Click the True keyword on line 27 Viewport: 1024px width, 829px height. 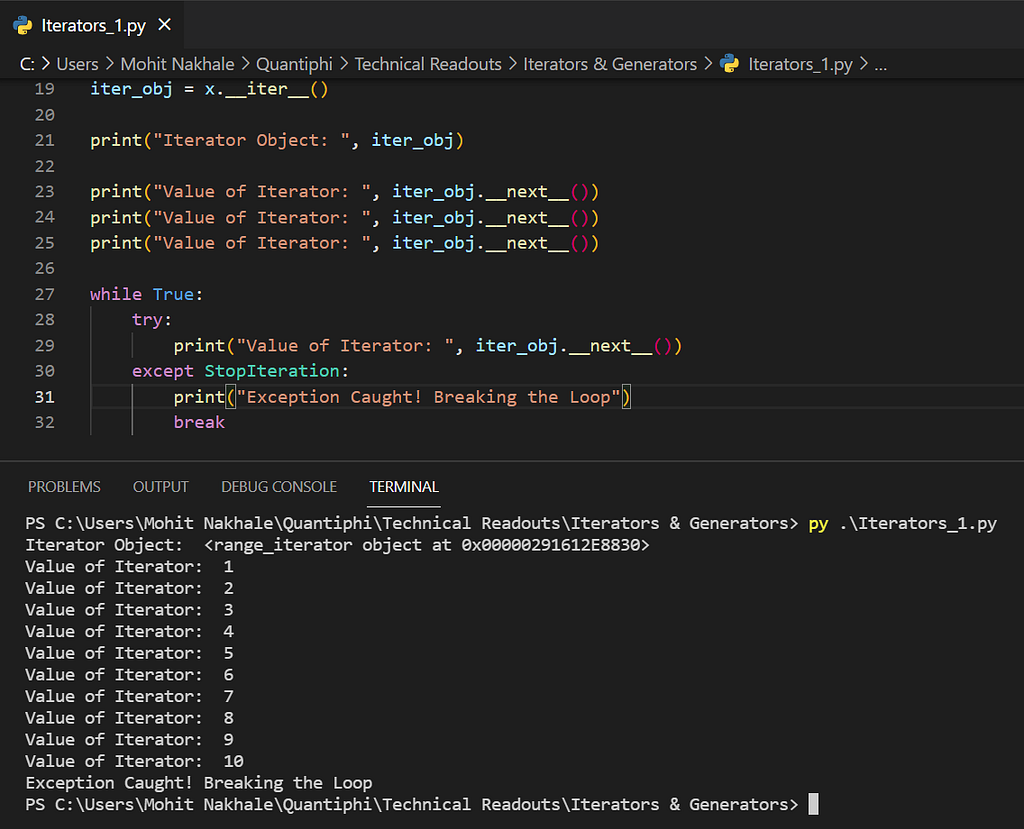tap(173, 295)
